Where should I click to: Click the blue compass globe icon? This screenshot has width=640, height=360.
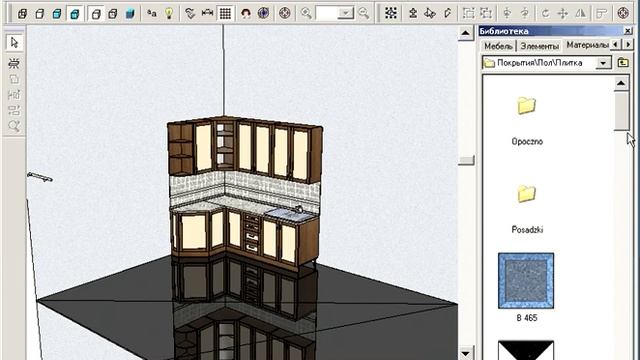tap(264, 13)
